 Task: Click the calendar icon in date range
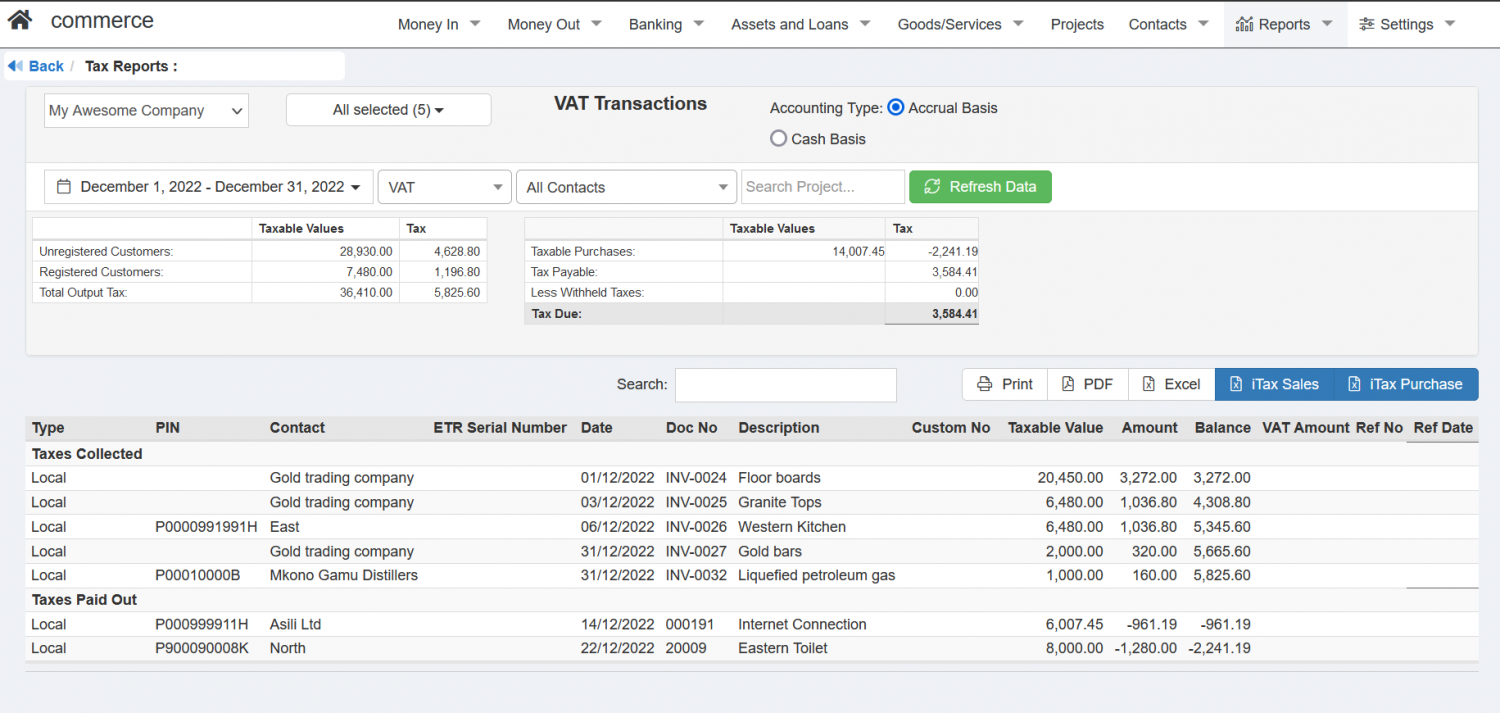coord(64,187)
